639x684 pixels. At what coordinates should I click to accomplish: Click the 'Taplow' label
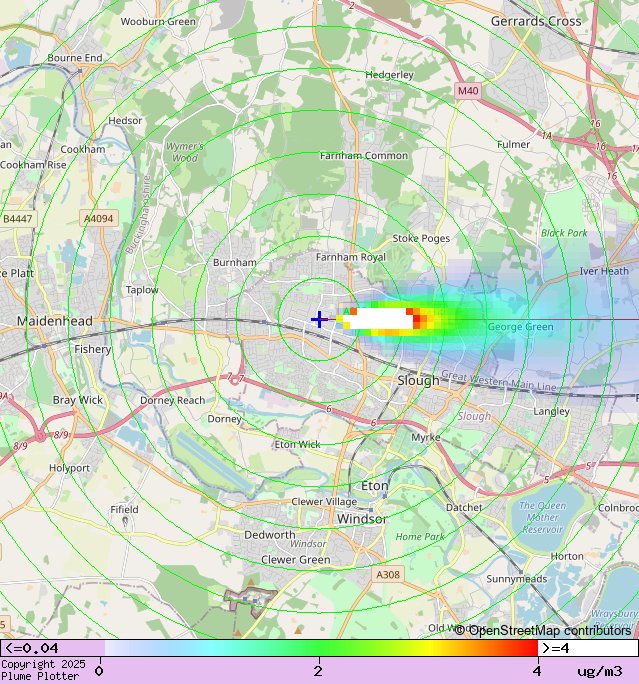coord(142,290)
